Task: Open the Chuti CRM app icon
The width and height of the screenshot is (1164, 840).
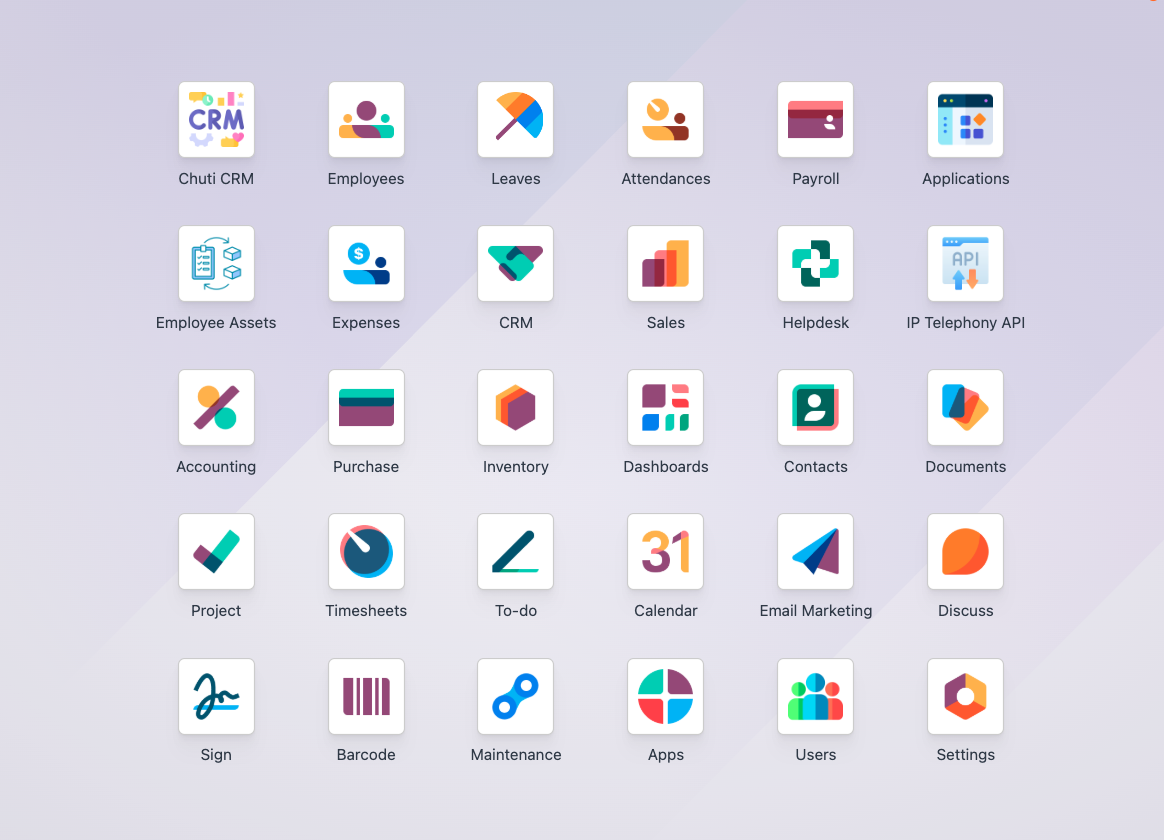Action: click(216, 119)
